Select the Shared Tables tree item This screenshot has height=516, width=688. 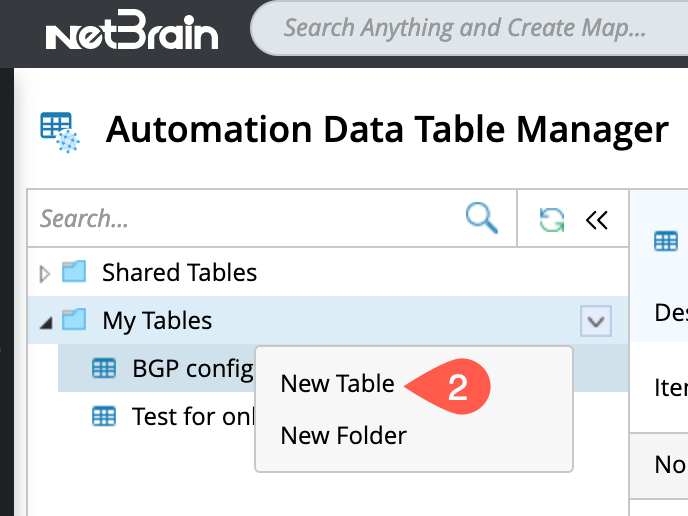click(x=179, y=272)
